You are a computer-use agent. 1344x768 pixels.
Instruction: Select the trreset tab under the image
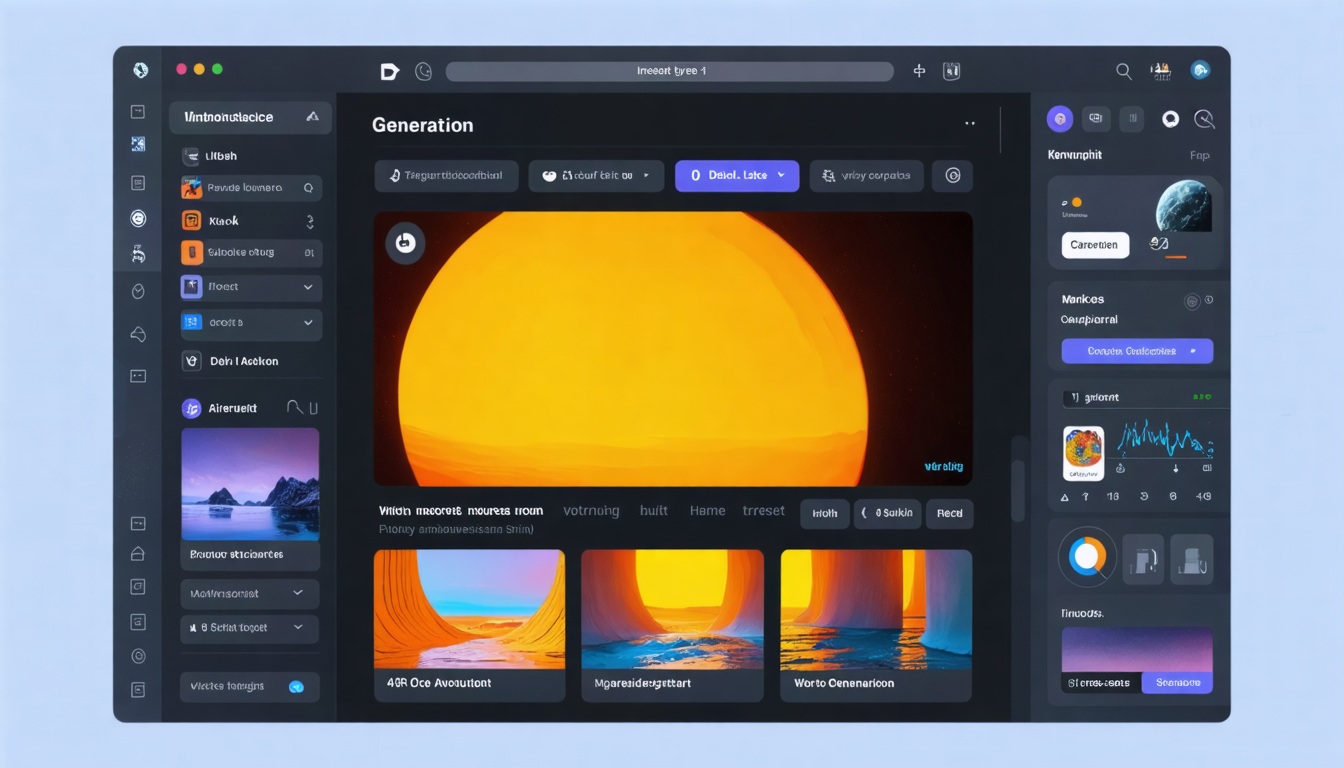(764, 510)
